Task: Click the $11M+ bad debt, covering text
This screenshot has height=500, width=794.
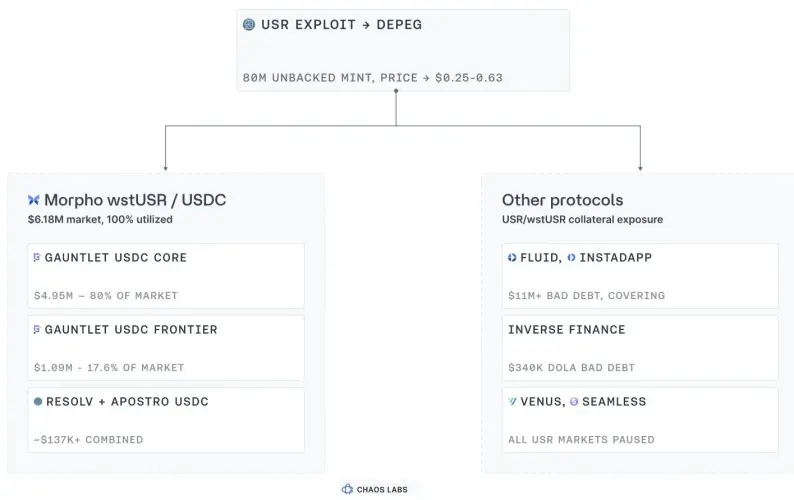Action: pyautogui.click(x=586, y=295)
